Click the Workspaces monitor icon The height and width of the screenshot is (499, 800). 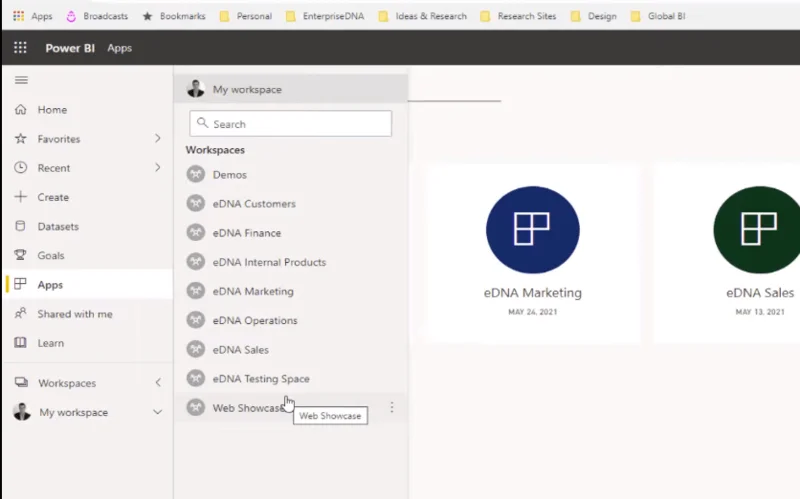[x=21, y=382]
